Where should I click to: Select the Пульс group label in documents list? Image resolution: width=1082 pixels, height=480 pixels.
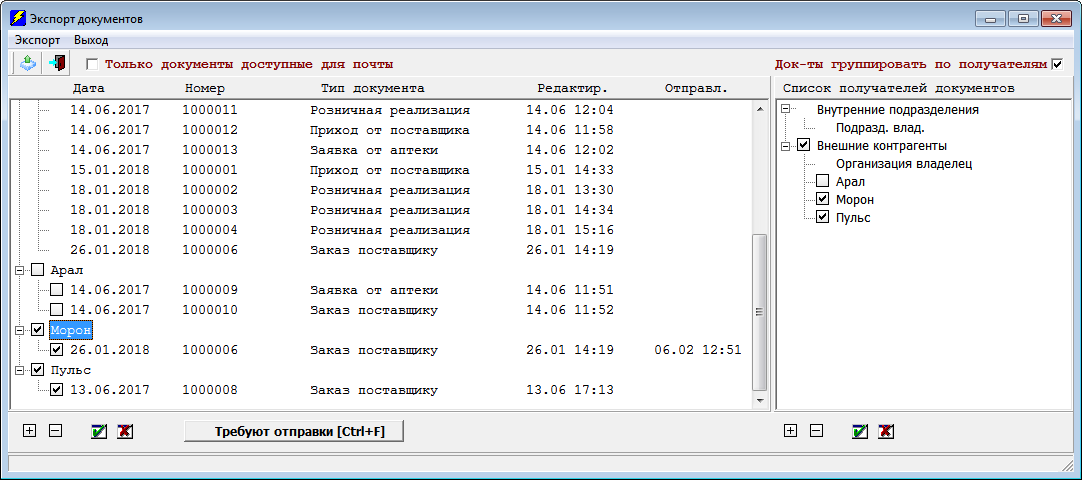(71, 370)
